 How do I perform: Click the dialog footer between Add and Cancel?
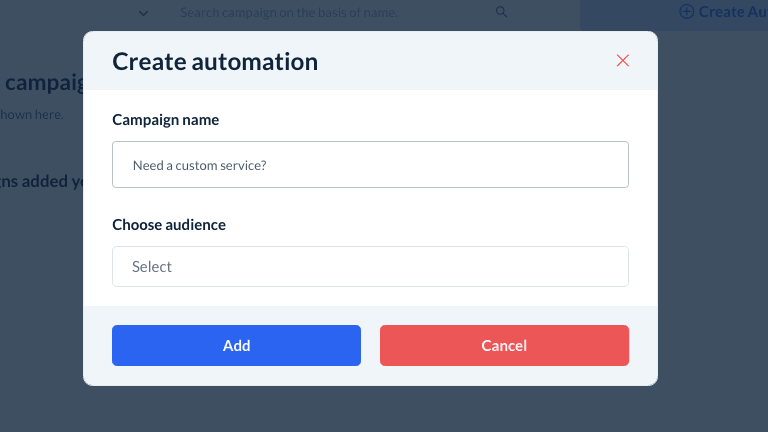(x=370, y=346)
